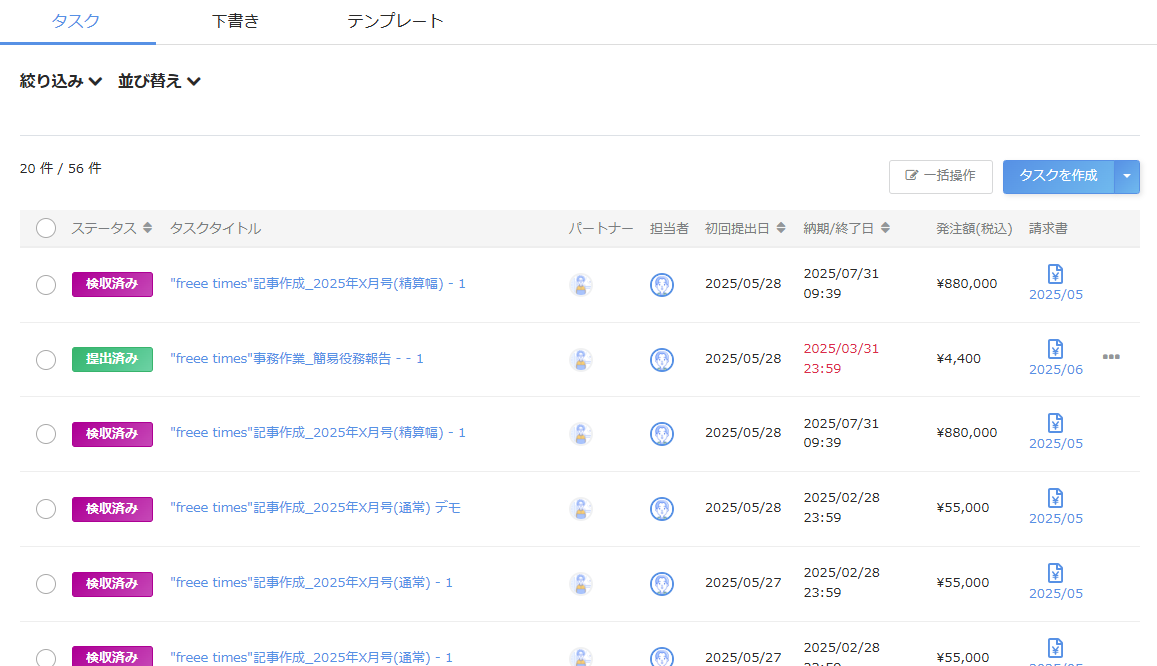Click partner avatar in デモ task row
The height and width of the screenshot is (666, 1157).
coord(581,509)
